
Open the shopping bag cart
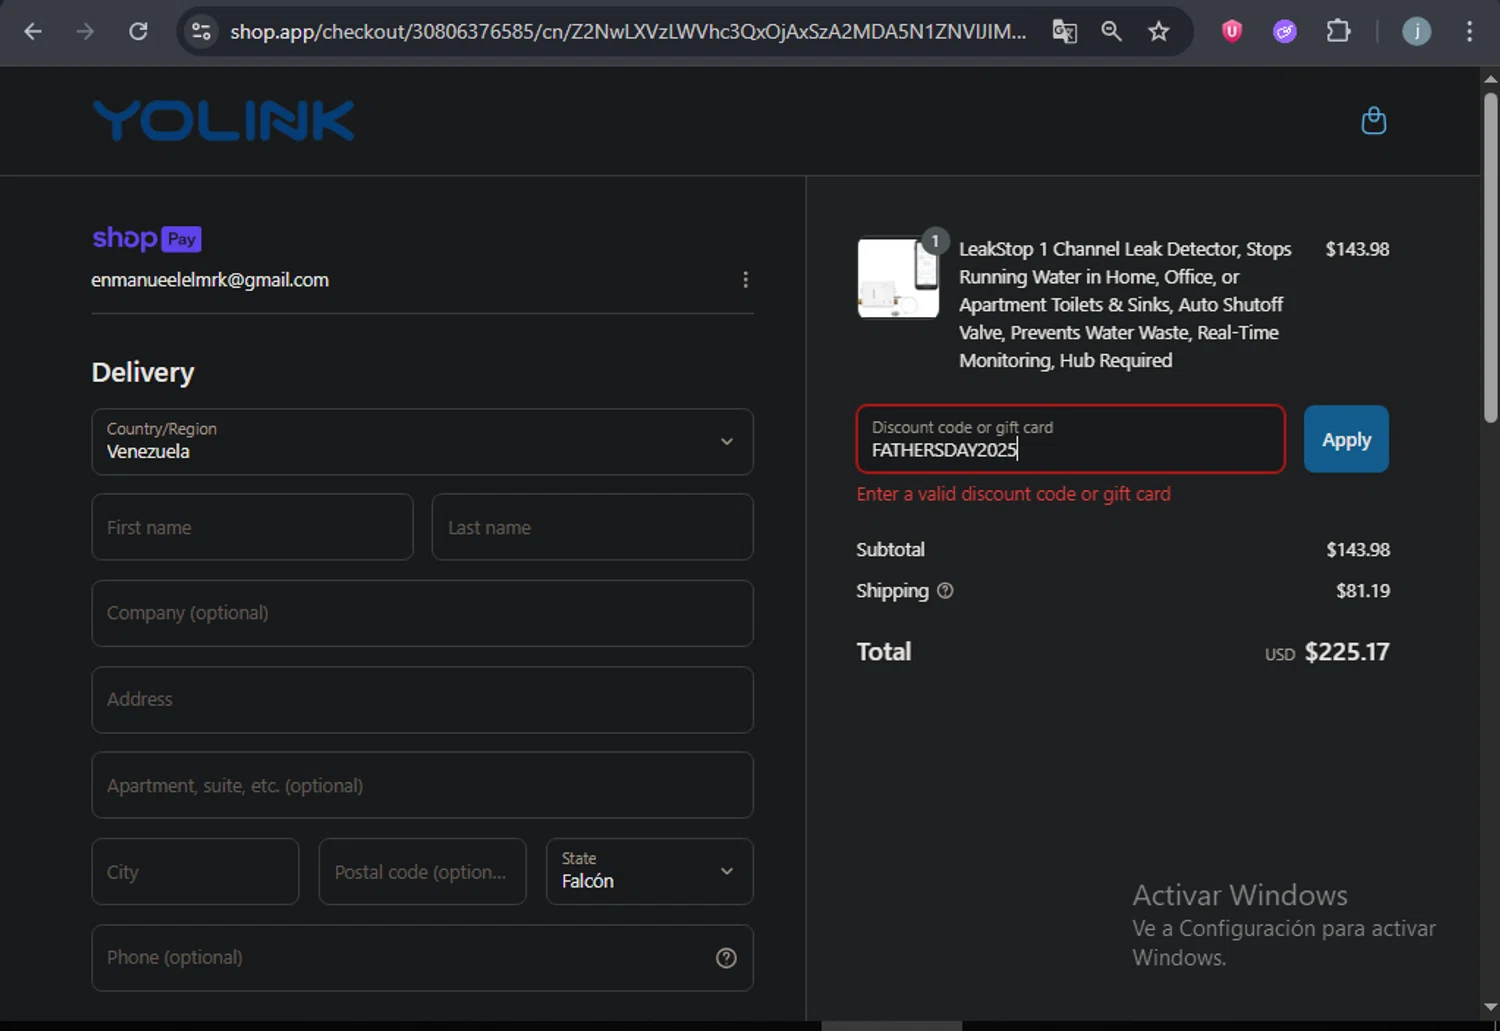(x=1374, y=121)
